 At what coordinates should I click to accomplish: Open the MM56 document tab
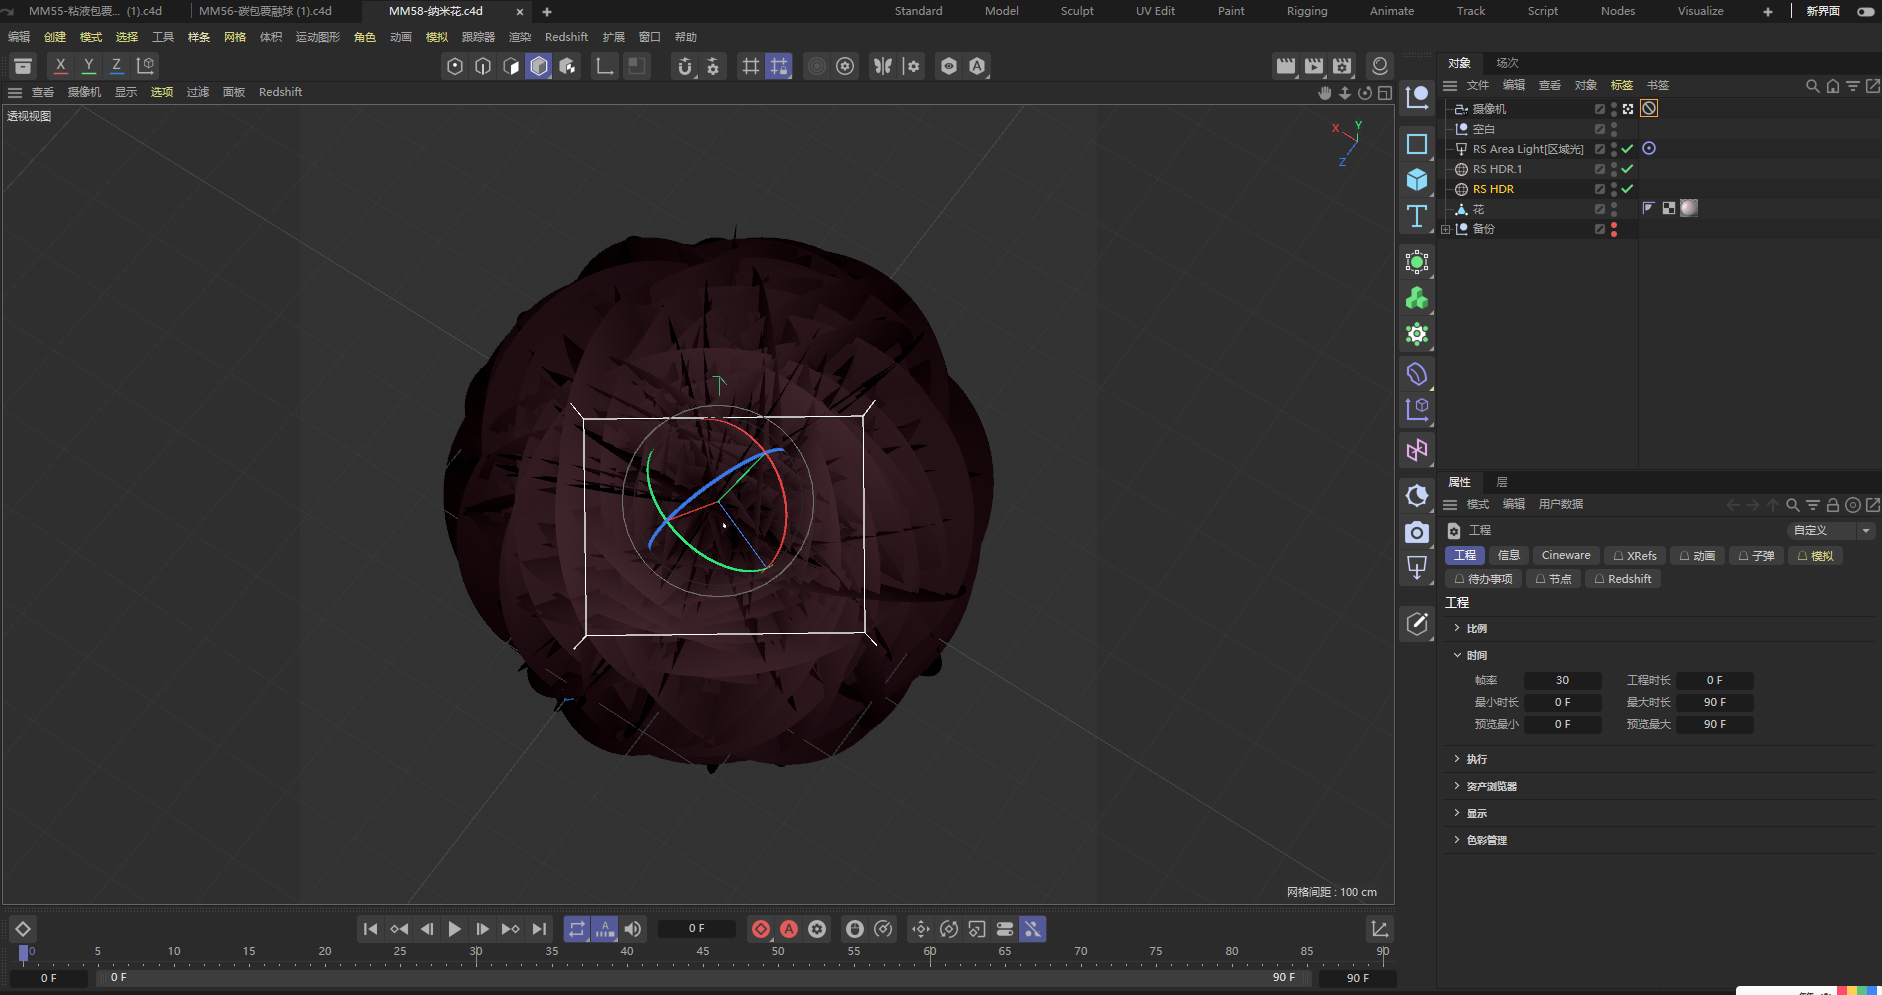pos(265,11)
